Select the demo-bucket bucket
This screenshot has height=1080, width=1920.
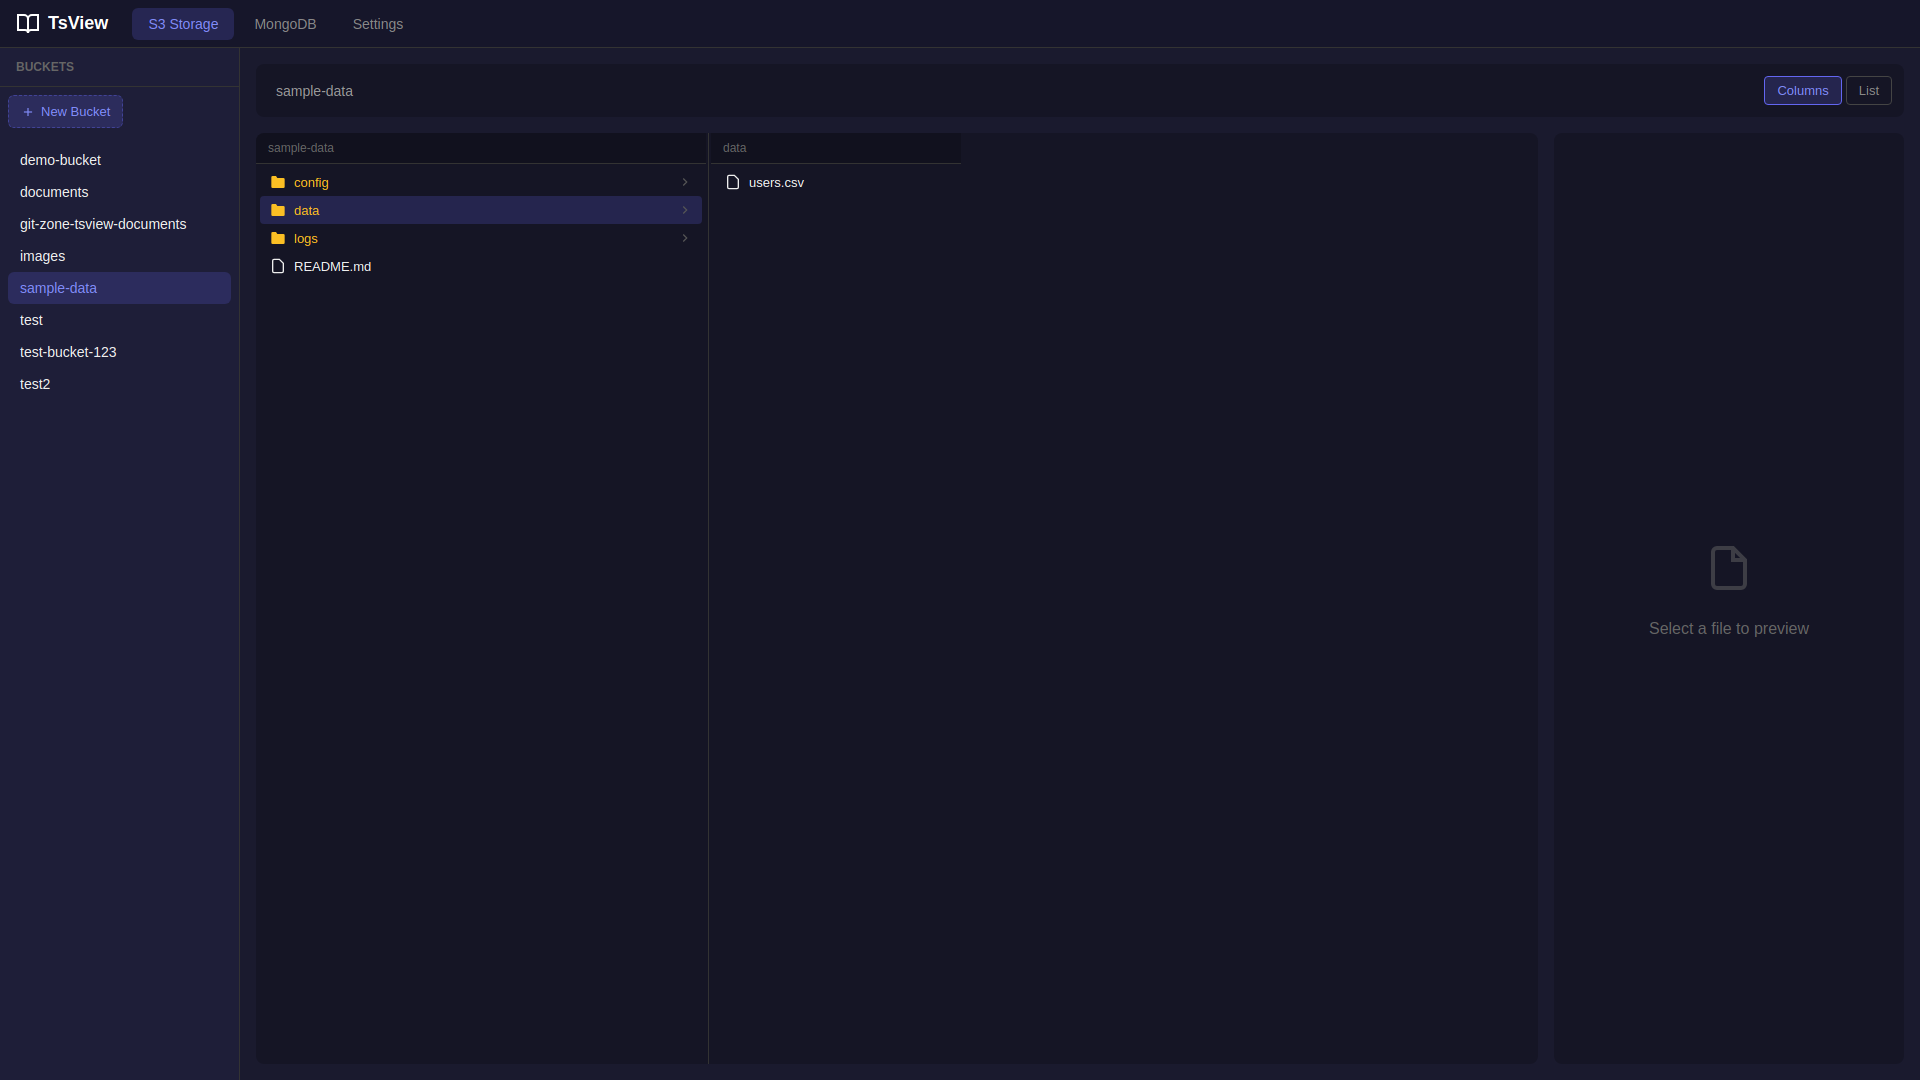(60, 160)
